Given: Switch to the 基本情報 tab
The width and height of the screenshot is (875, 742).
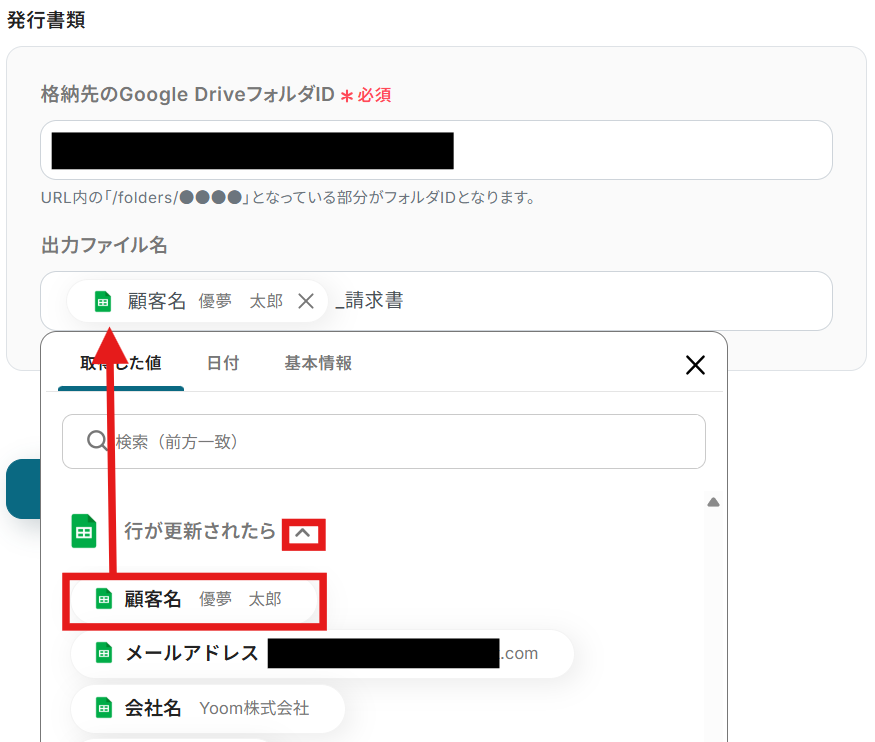Looking at the screenshot, I should [x=318, y=363].
